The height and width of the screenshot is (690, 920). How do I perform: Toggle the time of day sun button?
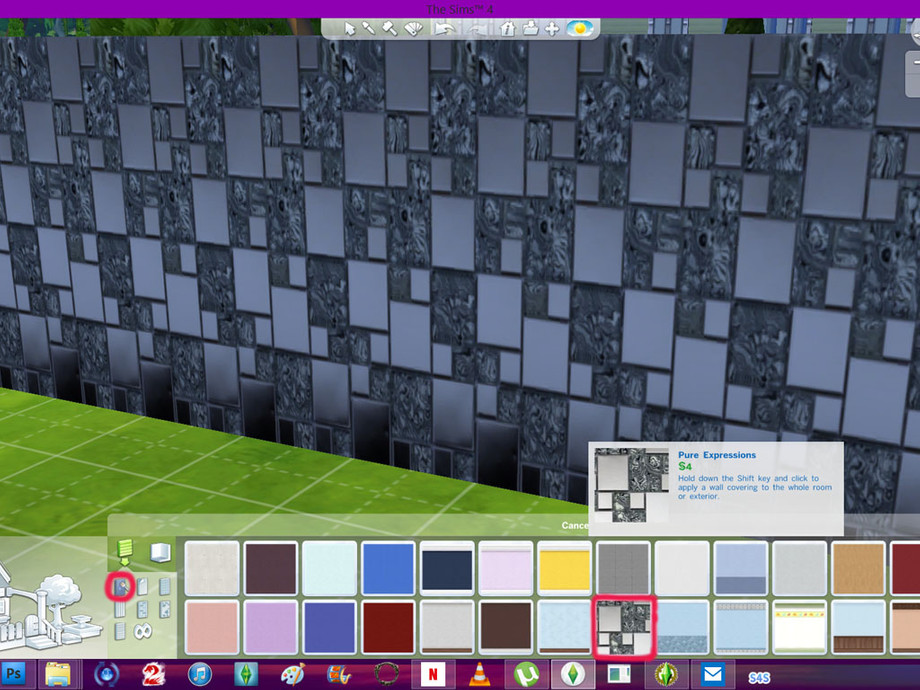click(578, 28)
